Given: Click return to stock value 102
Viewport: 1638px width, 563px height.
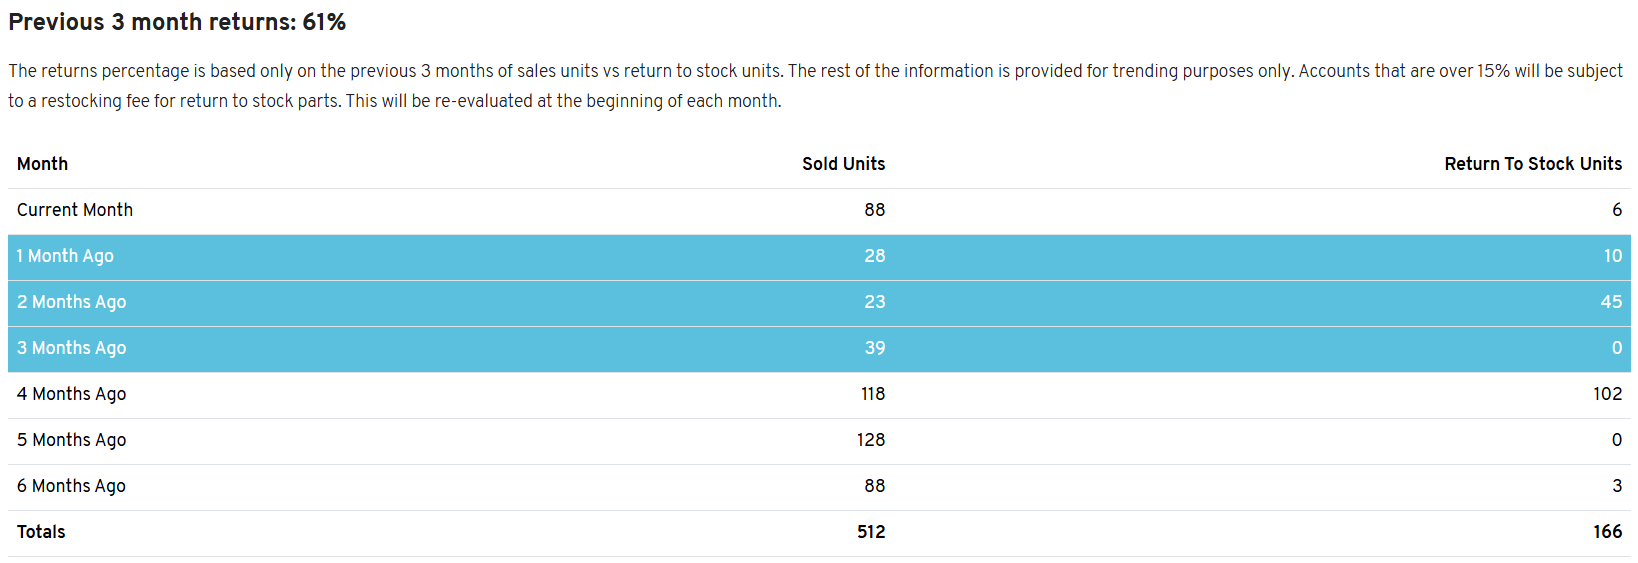Looking at the screenshot, I should [1607, 394].
